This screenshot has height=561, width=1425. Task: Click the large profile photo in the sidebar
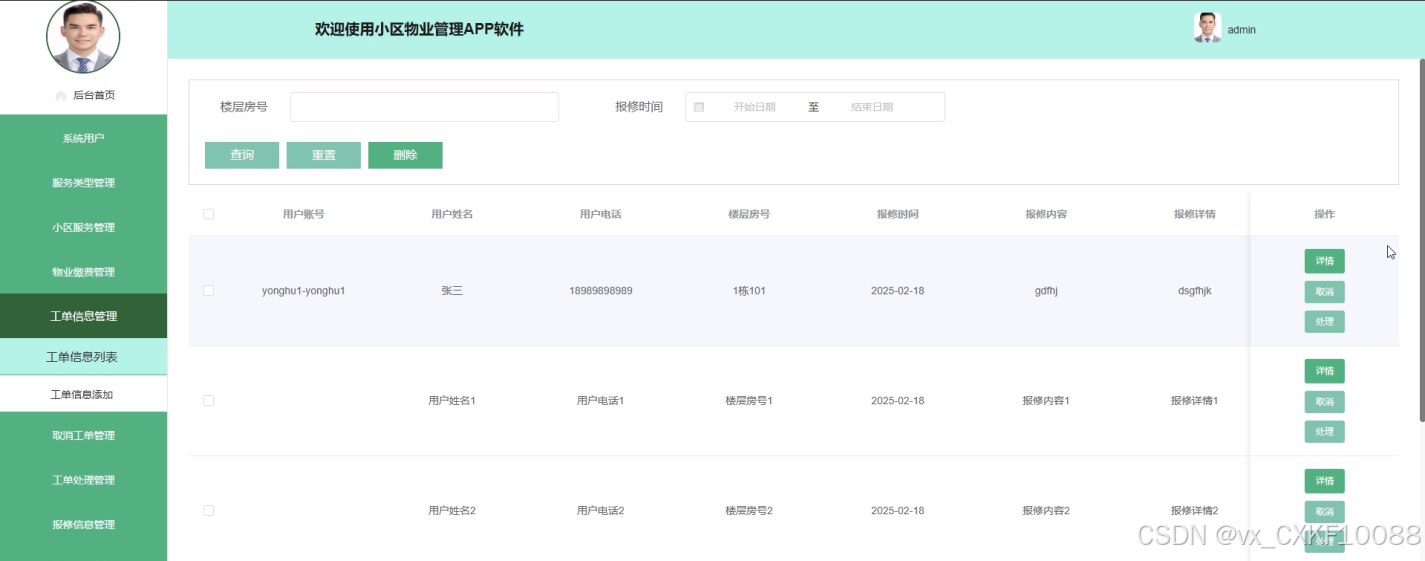(x=83, y=37)
